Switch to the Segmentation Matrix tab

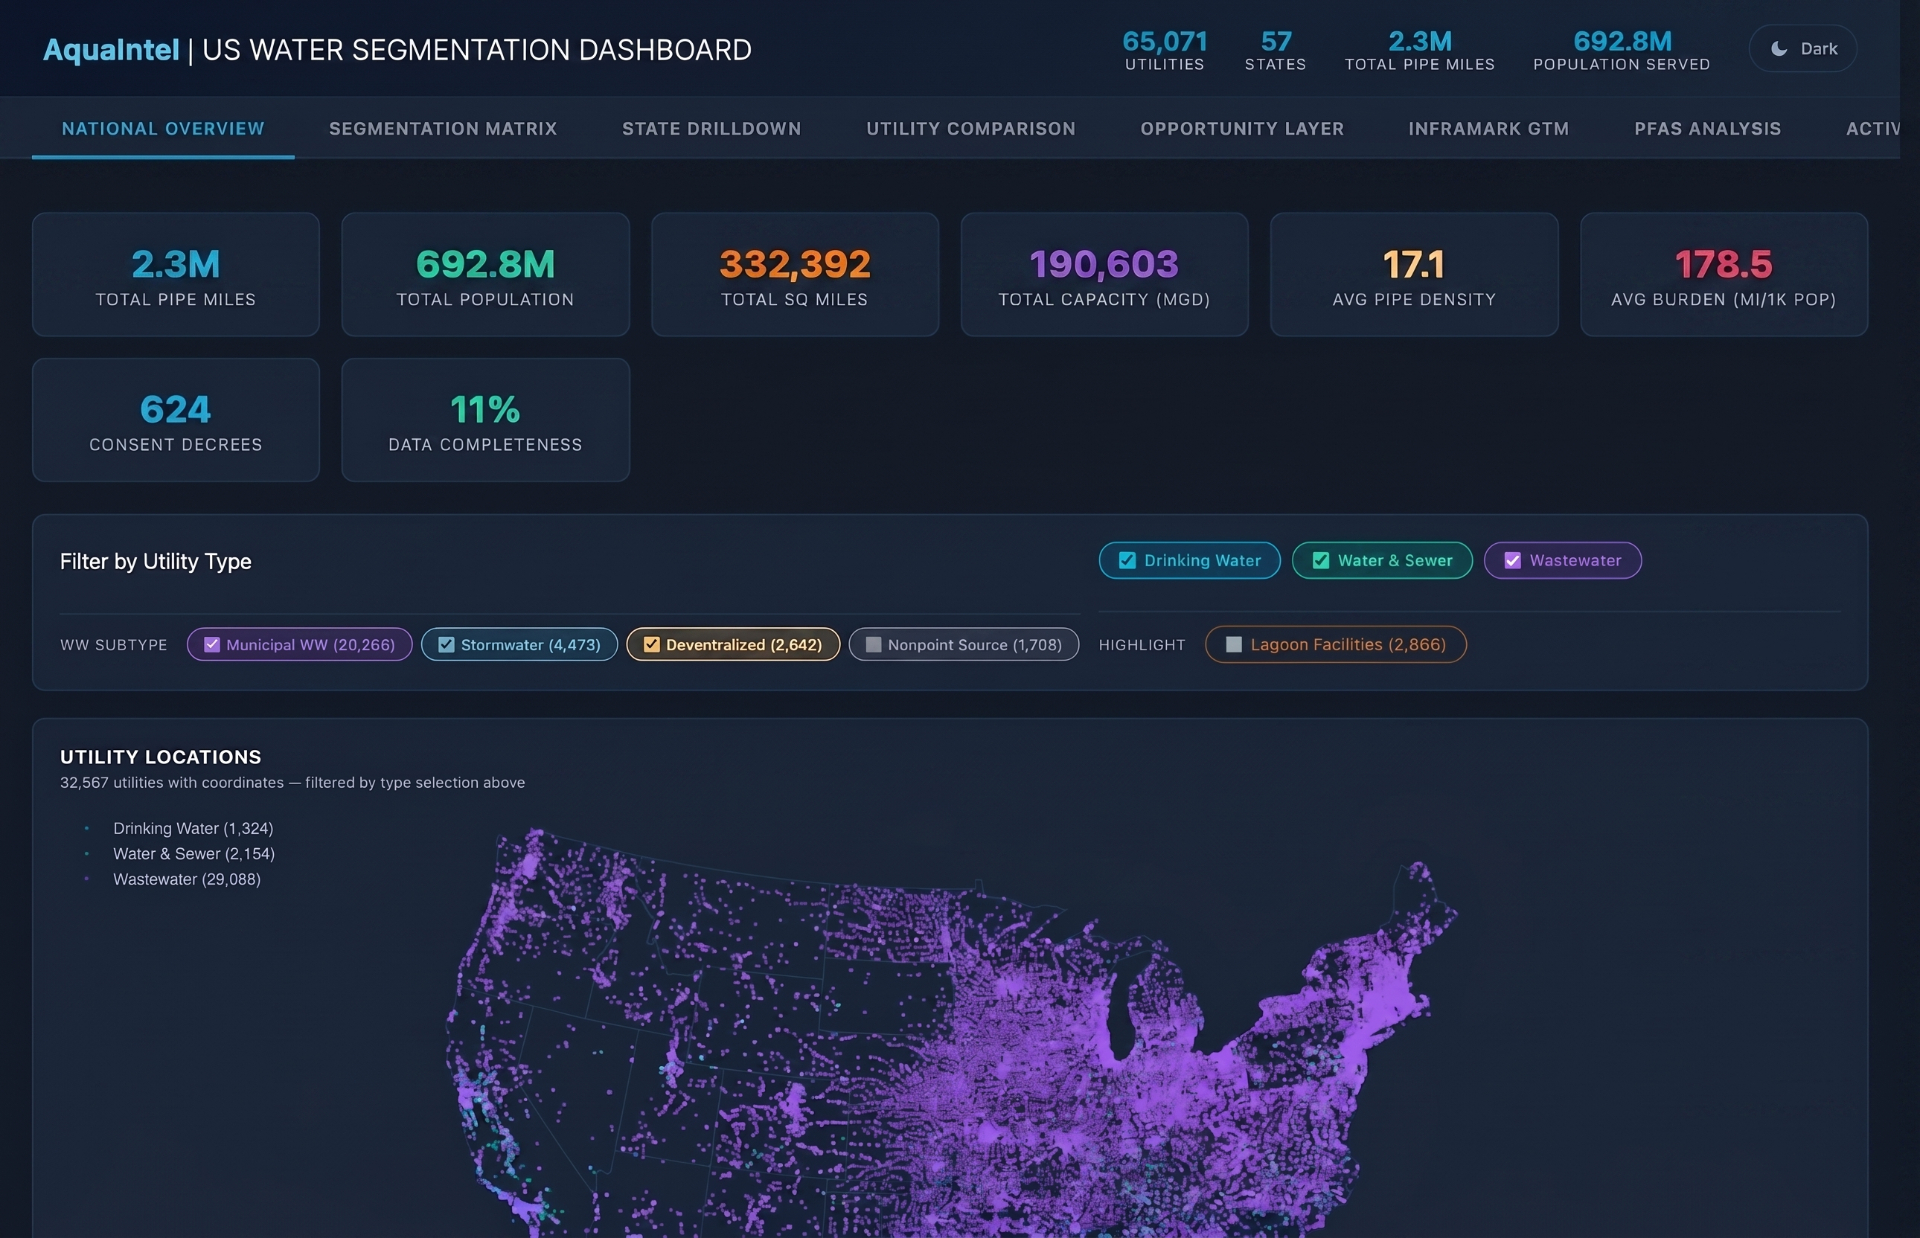[x=443, y=129]
